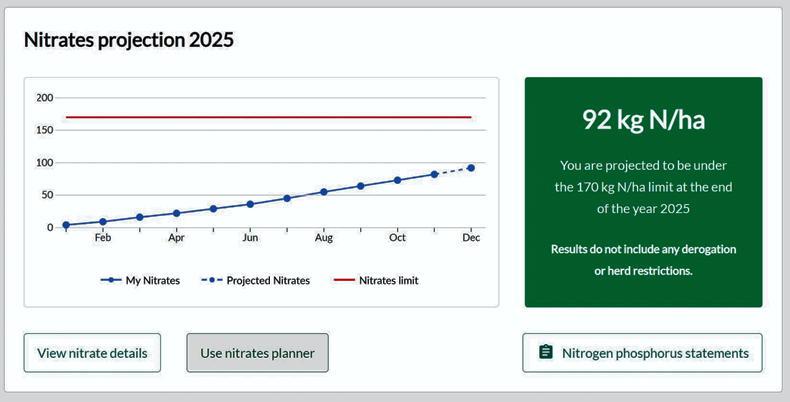Image resolution: width=790 pixels, height=402 pixels.
Task: Select the first data point on the chart
Action: pos(66,225)
